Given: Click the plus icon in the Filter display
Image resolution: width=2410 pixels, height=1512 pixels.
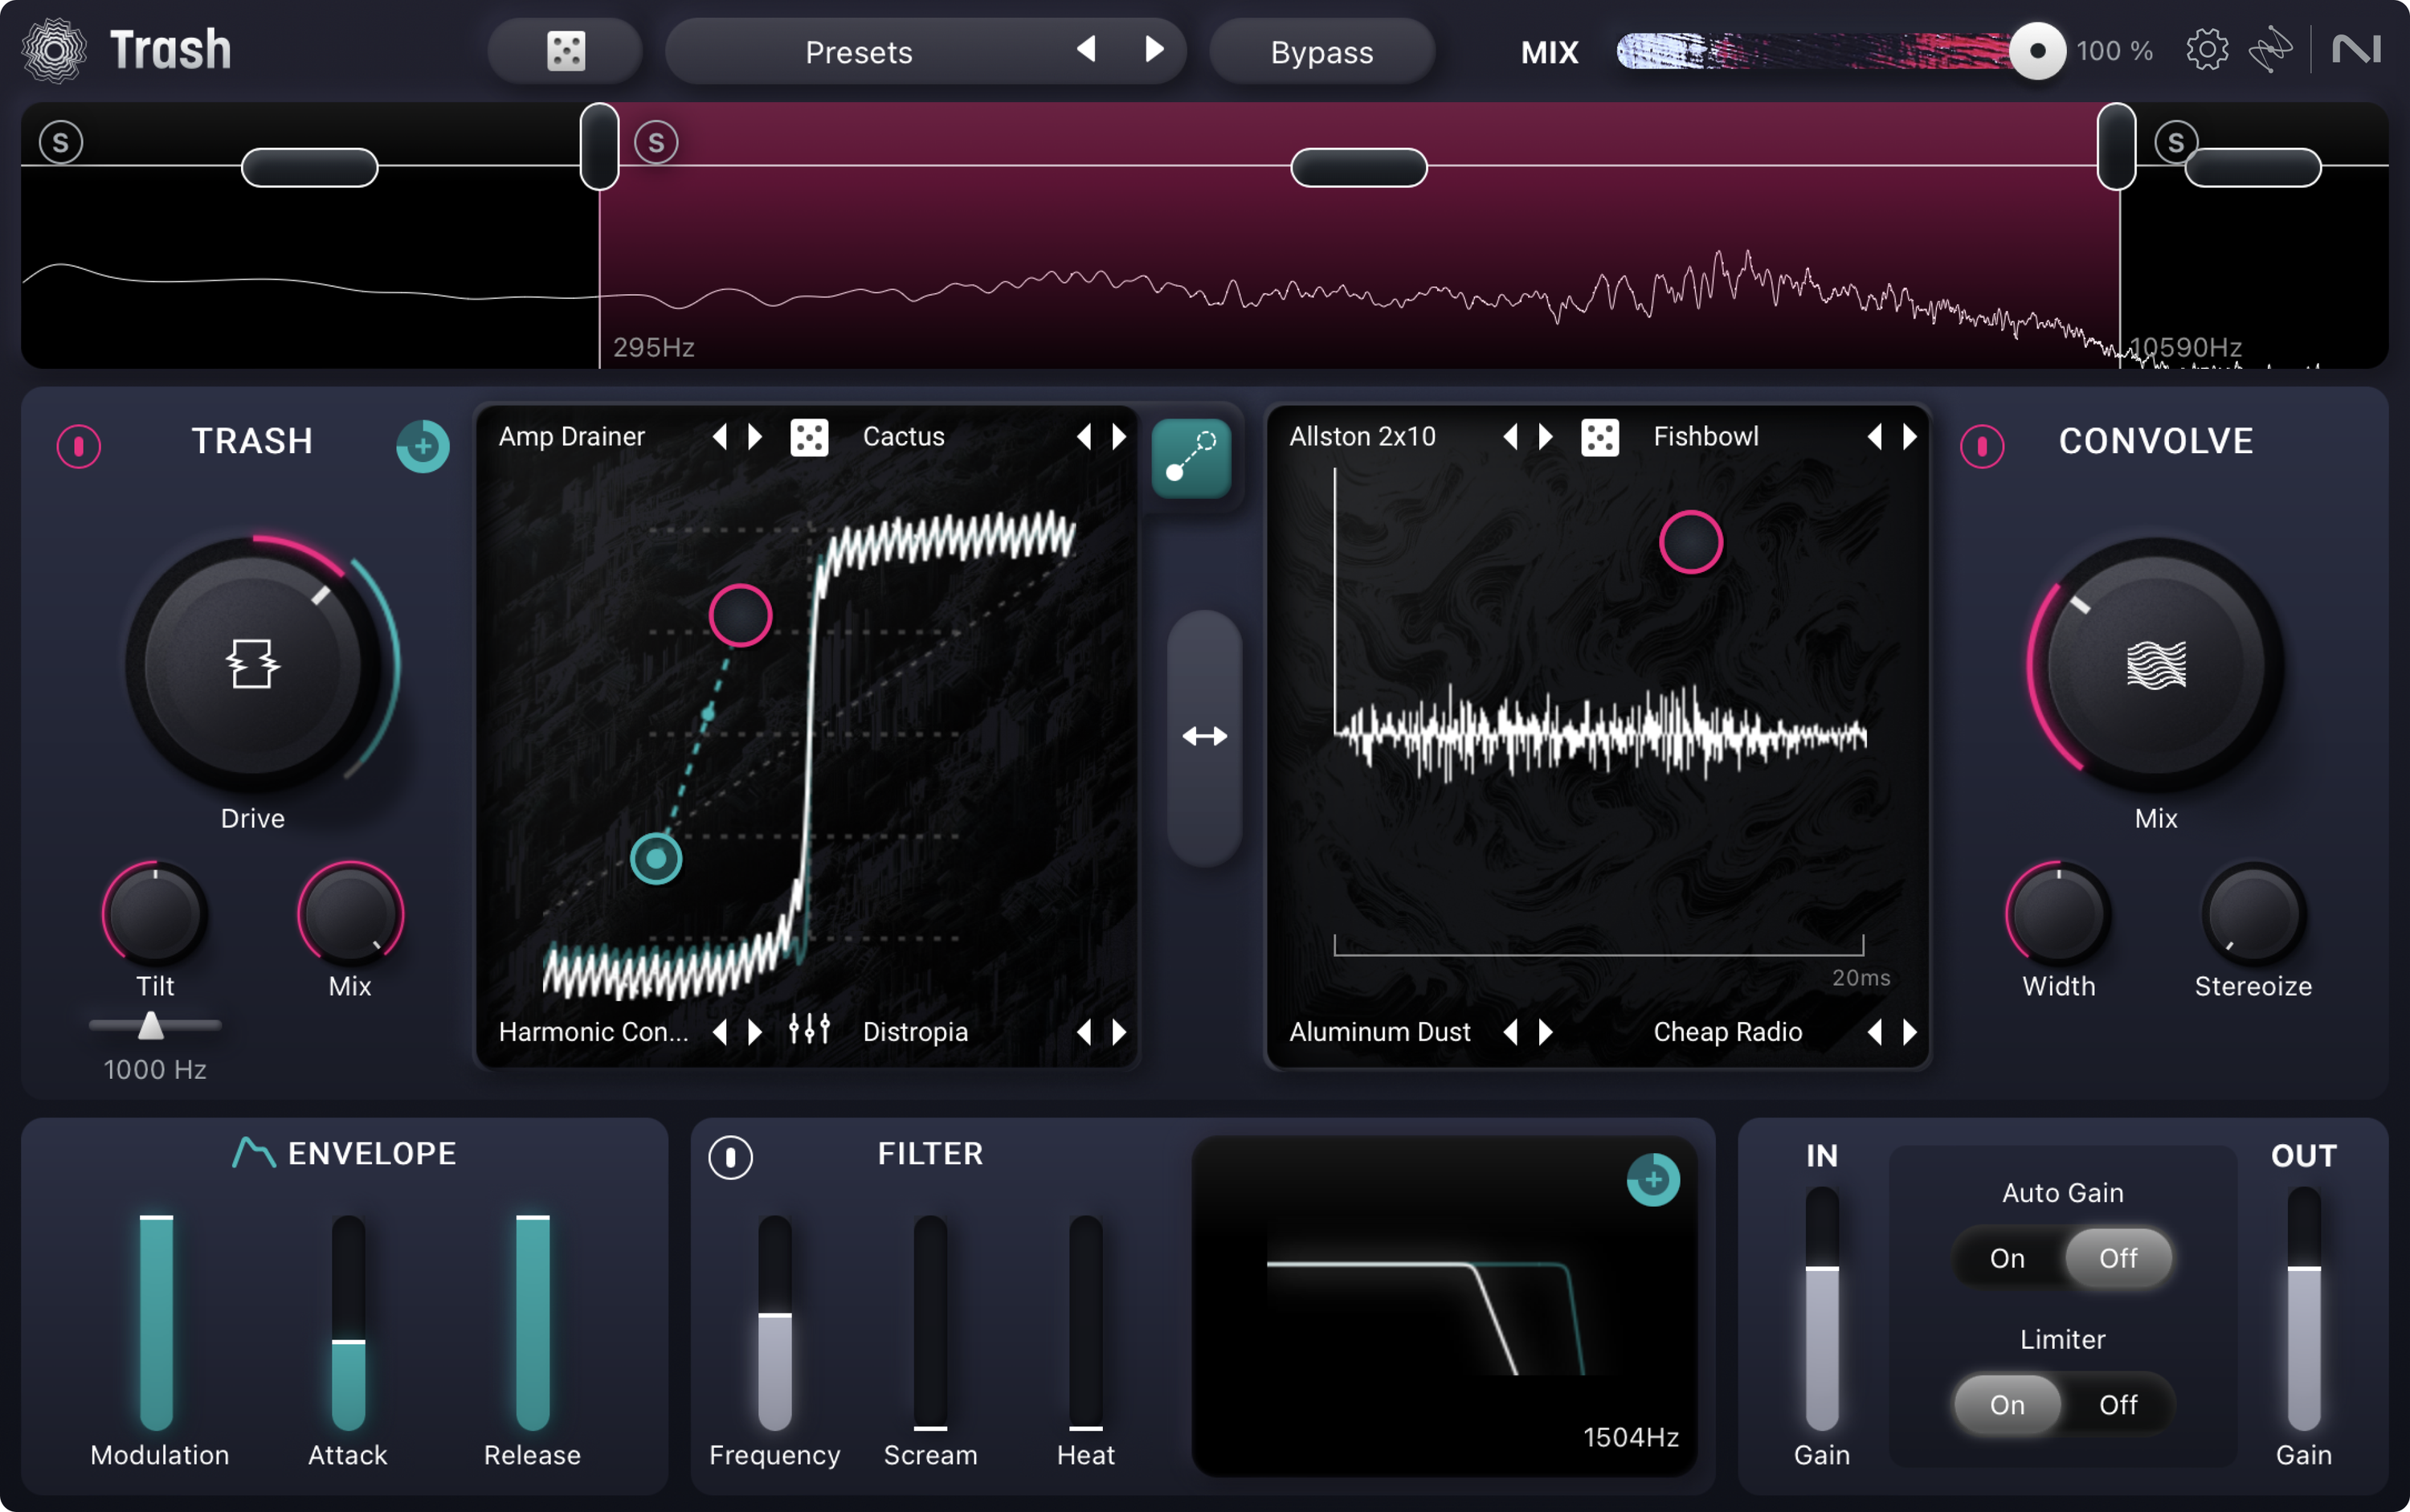Looking at the screenshot, I should 1652,1180.
